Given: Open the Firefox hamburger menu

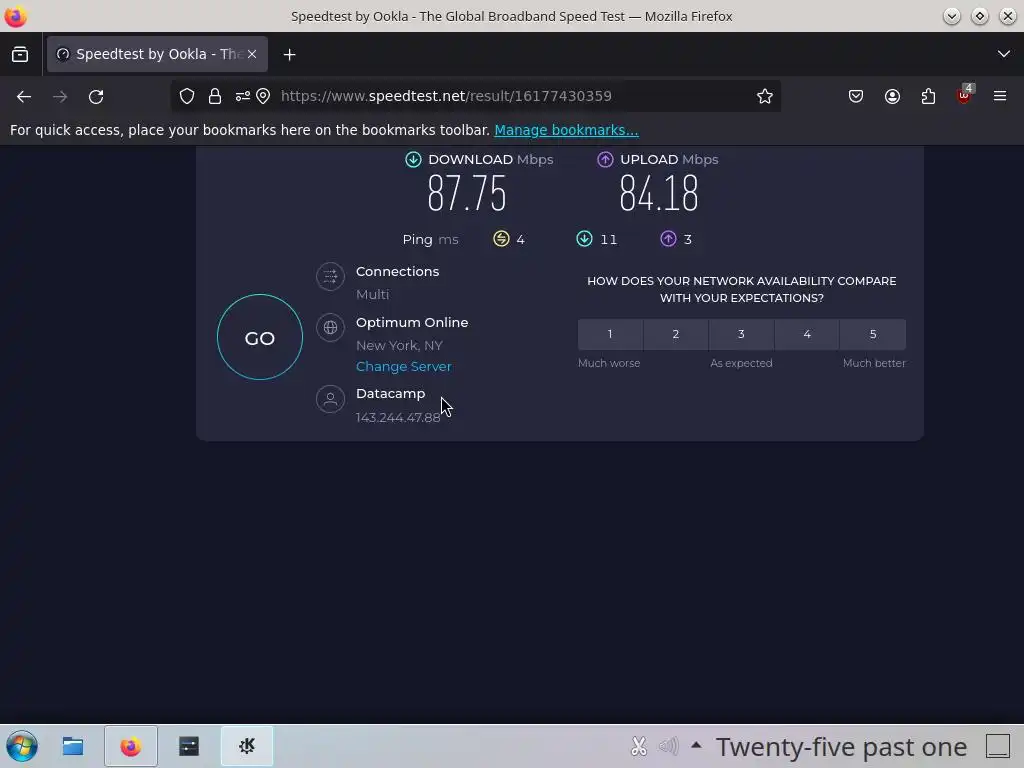Looking at the screenshot, I should click(x=1000, y=97).
